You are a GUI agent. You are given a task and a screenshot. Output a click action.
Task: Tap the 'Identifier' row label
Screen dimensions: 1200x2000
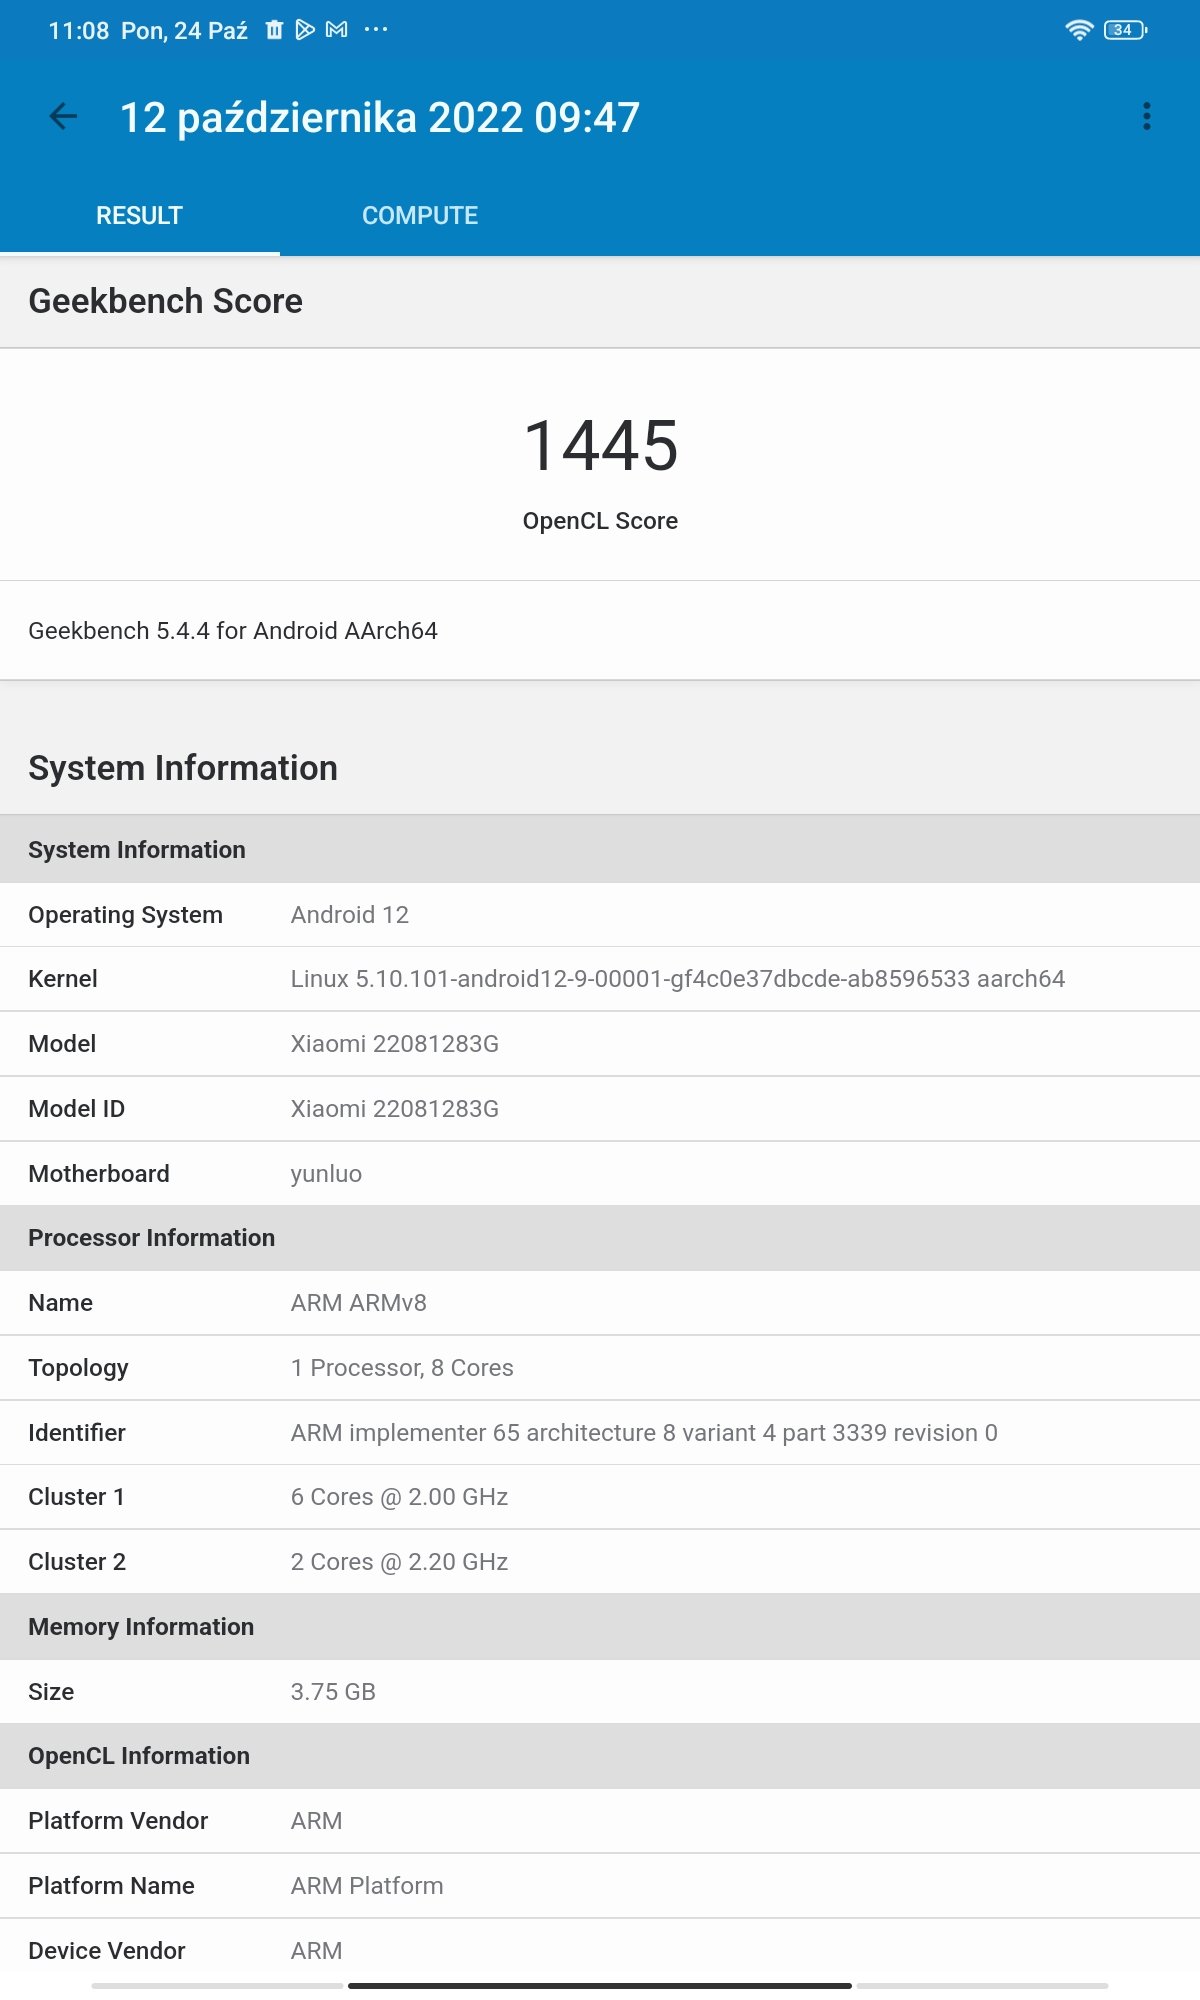click(77, 1433)
